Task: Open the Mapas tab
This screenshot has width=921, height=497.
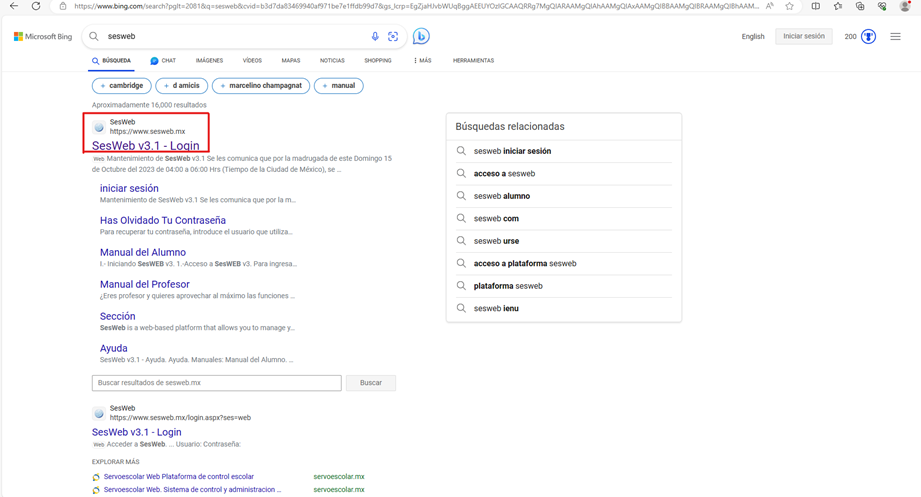Action: click(291, 61)
